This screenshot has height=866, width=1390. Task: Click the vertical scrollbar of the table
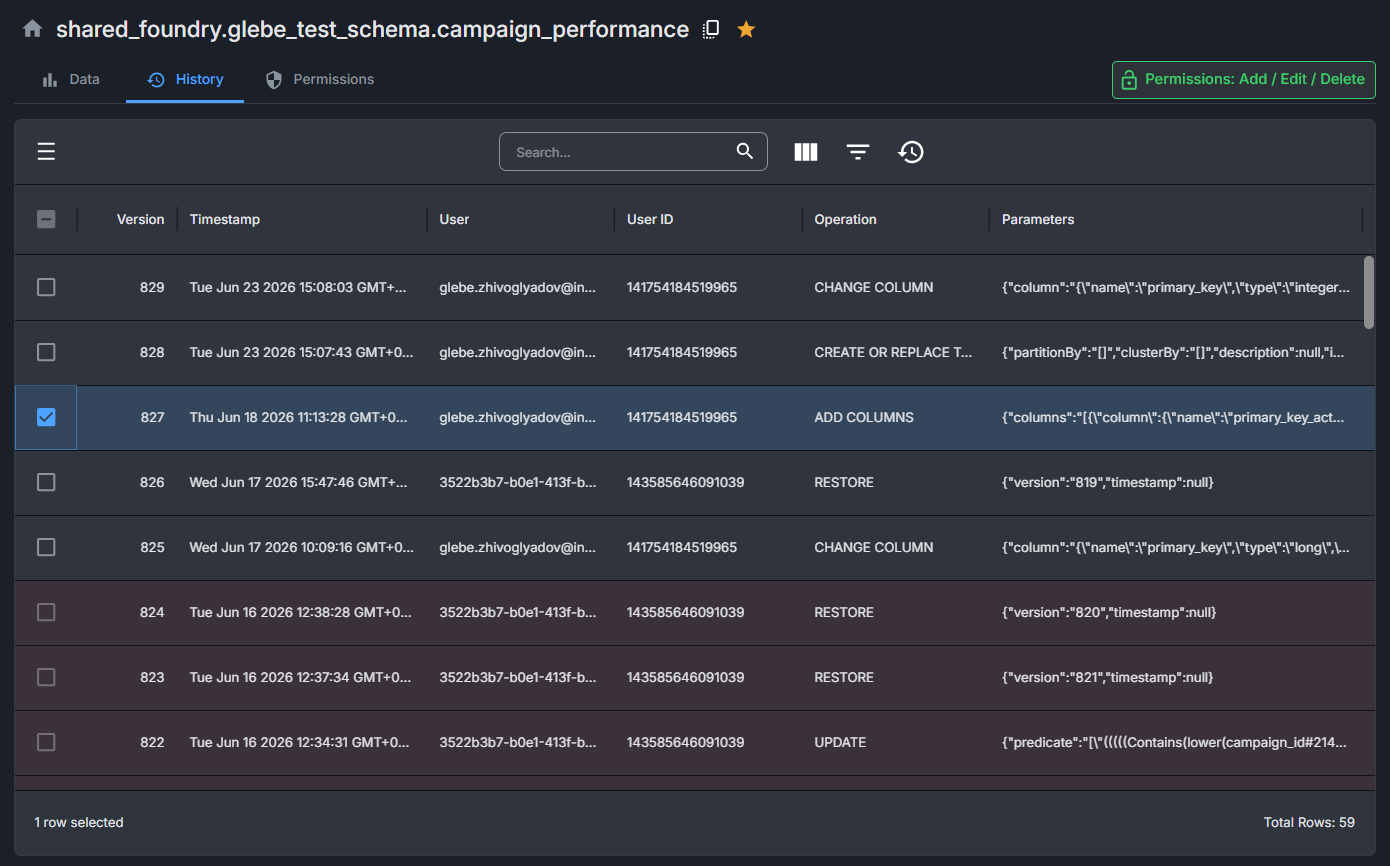[1369, 292]
